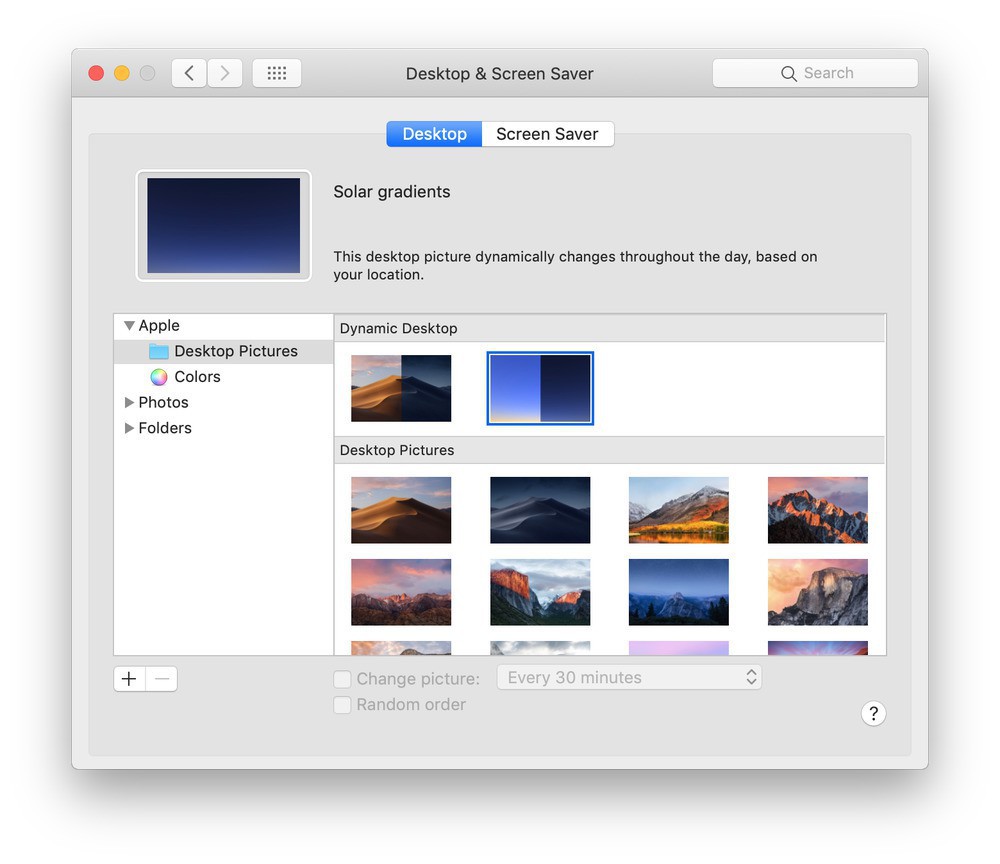The image size is (1000, 864).
Task: Select the Solar gradients dynamic thumbnail
Action: tap(540, 388)
